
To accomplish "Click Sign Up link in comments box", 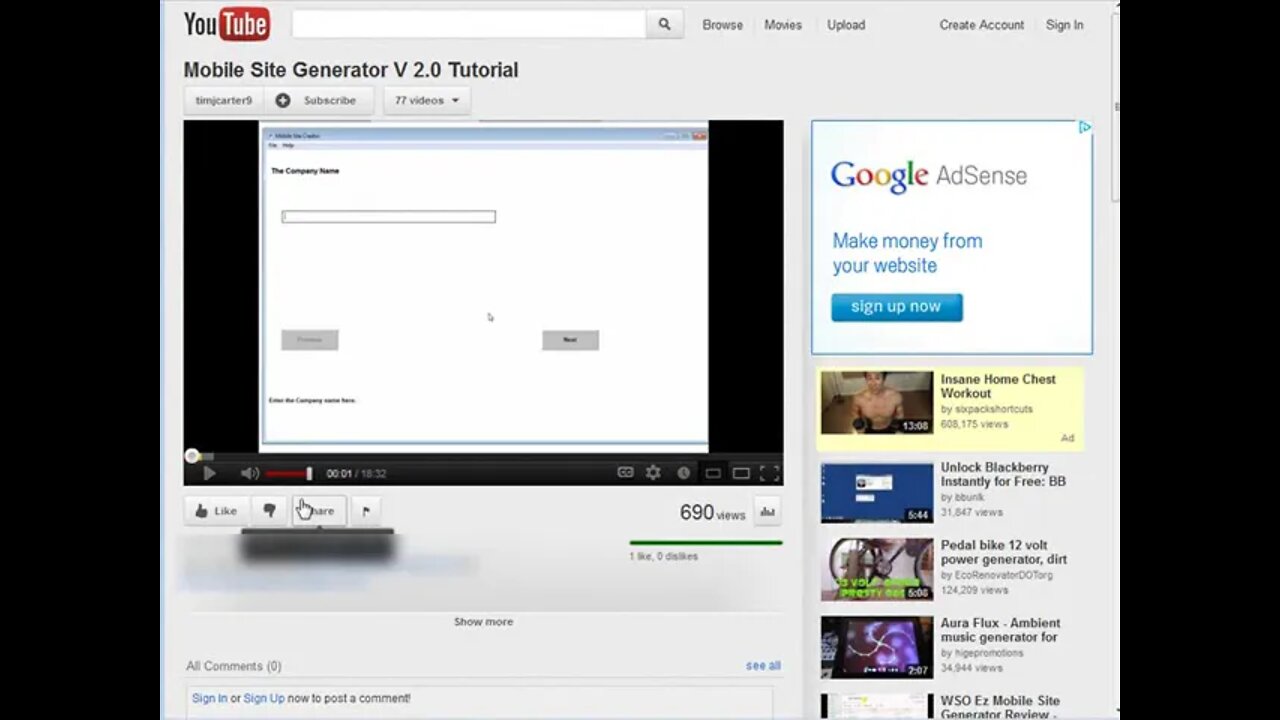I will pyautogui.click(x=264, y=698).
